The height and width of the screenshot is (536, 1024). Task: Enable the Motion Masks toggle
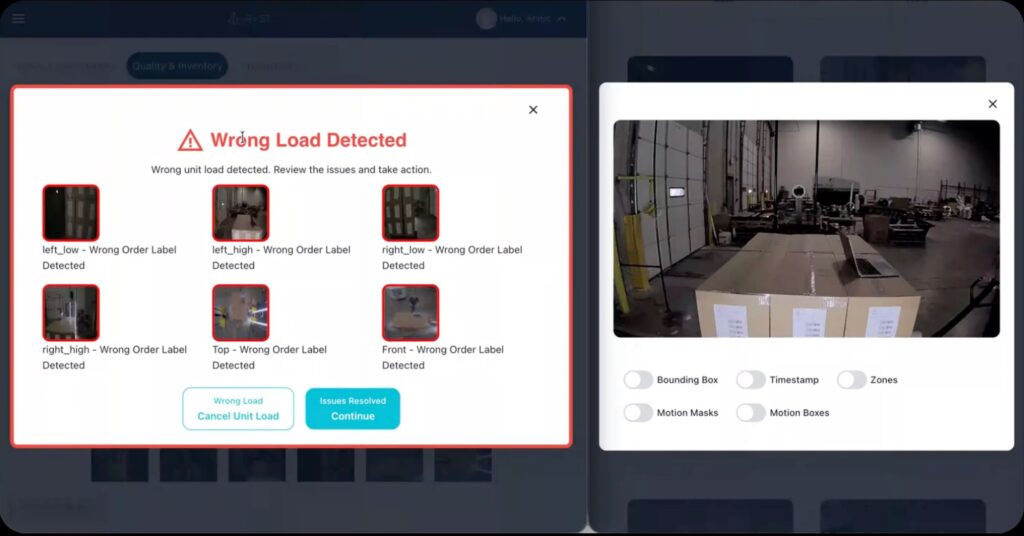point(638,412)
